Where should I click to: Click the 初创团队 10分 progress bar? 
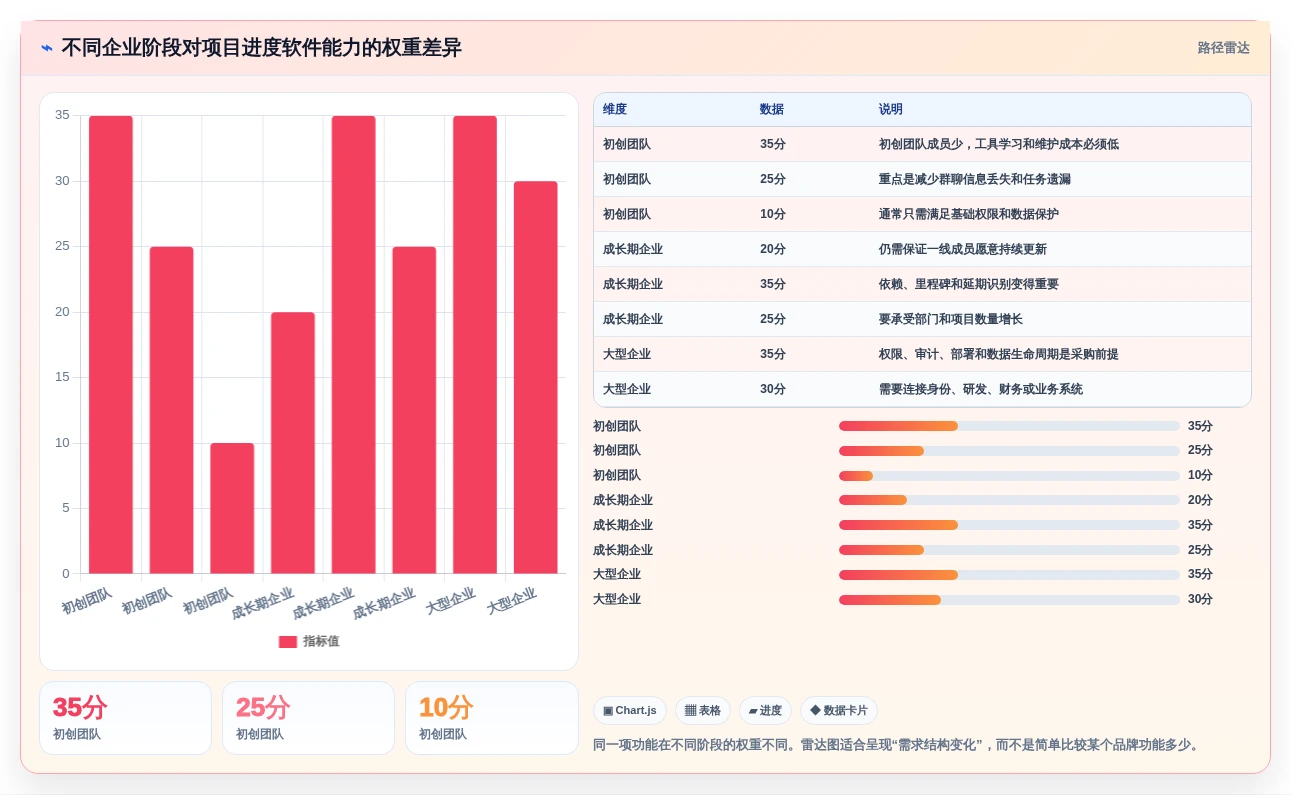pos(1009,476)
